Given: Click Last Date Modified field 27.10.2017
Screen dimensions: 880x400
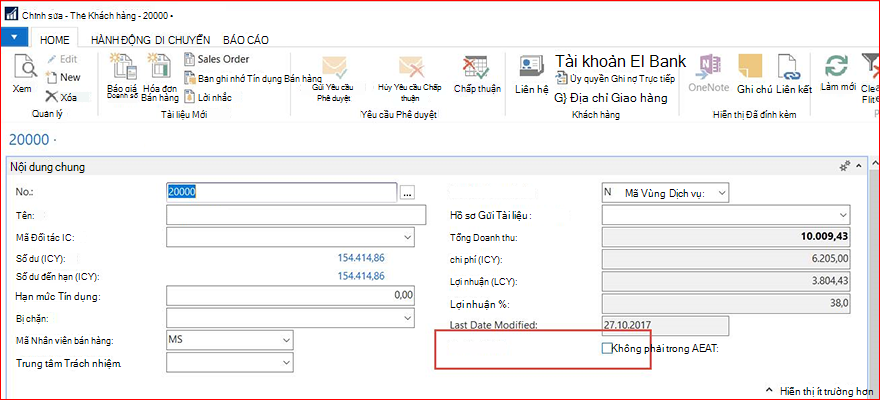Looking at the screenshot, I should [x=665, y=325].
